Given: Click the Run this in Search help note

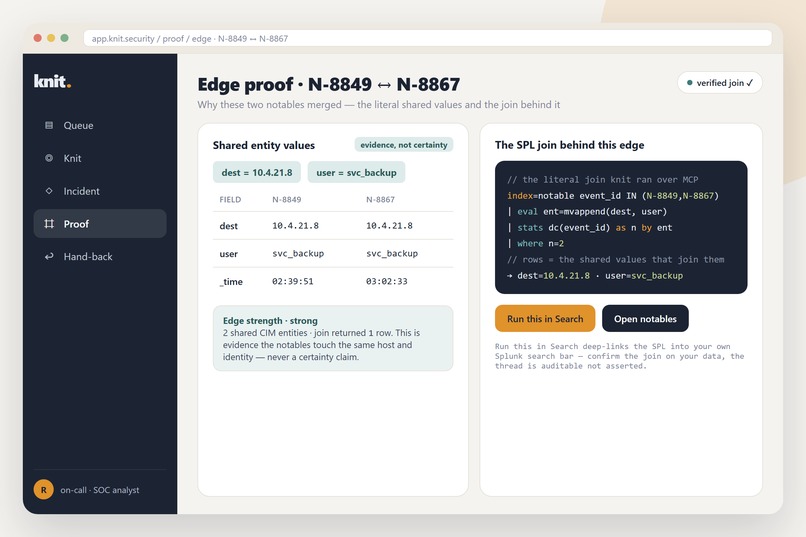Looking at the screenshot, I should coord(619,356).
